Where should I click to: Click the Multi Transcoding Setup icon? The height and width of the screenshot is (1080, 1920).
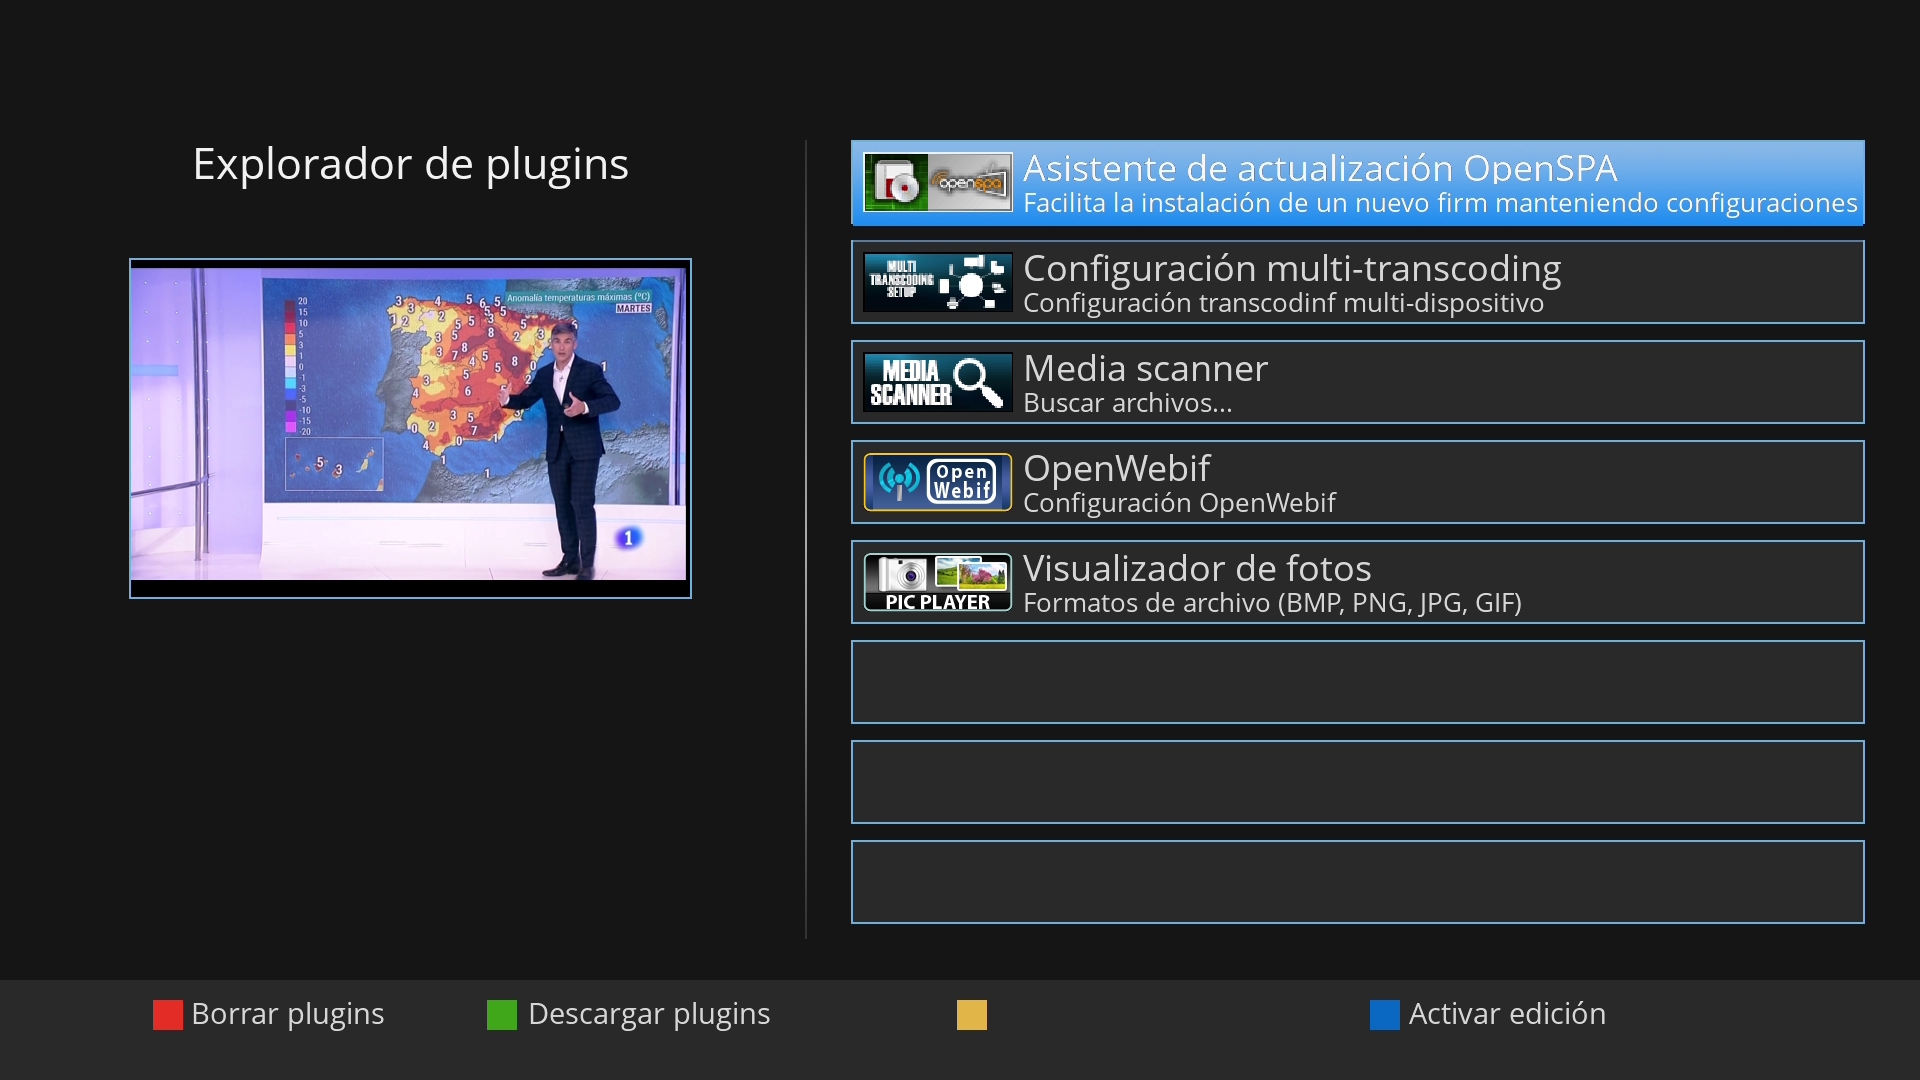pos(937,282)
